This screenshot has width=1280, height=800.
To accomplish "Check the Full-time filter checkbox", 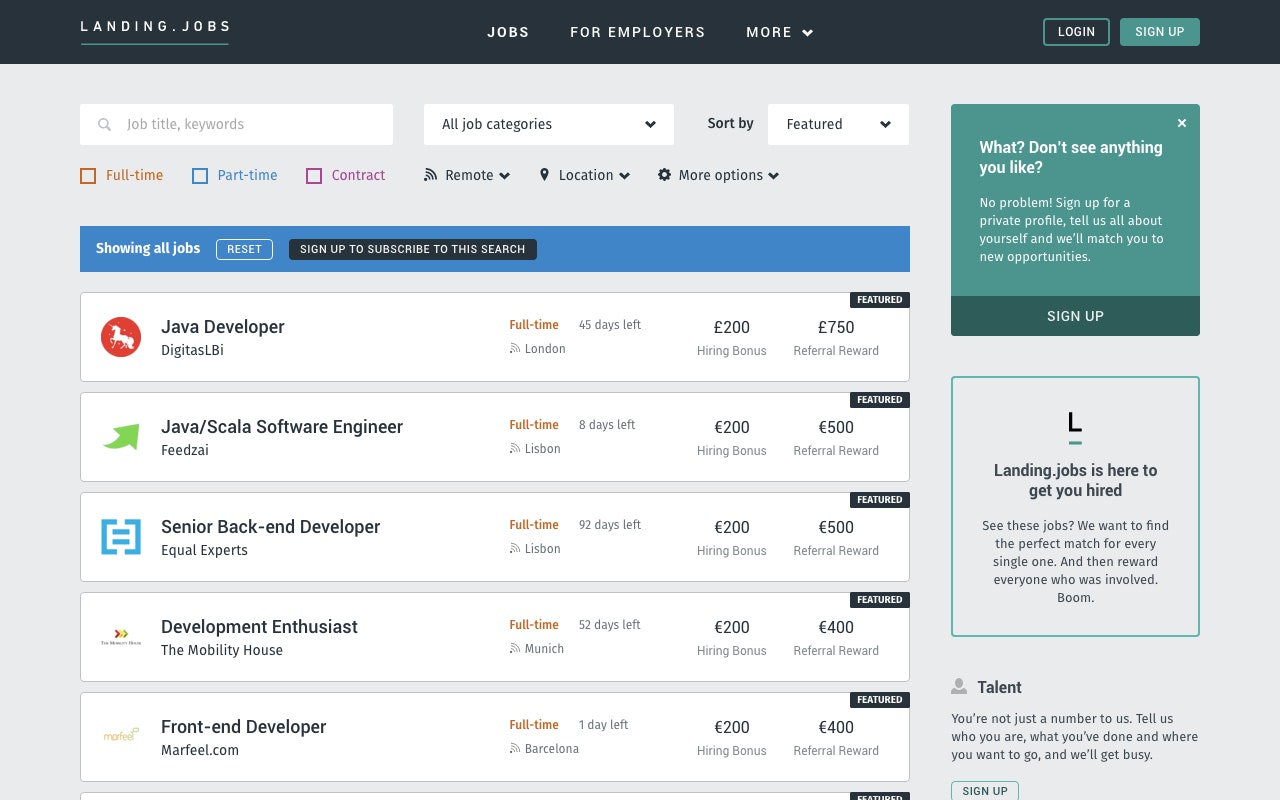I will (x=88, y=176).
